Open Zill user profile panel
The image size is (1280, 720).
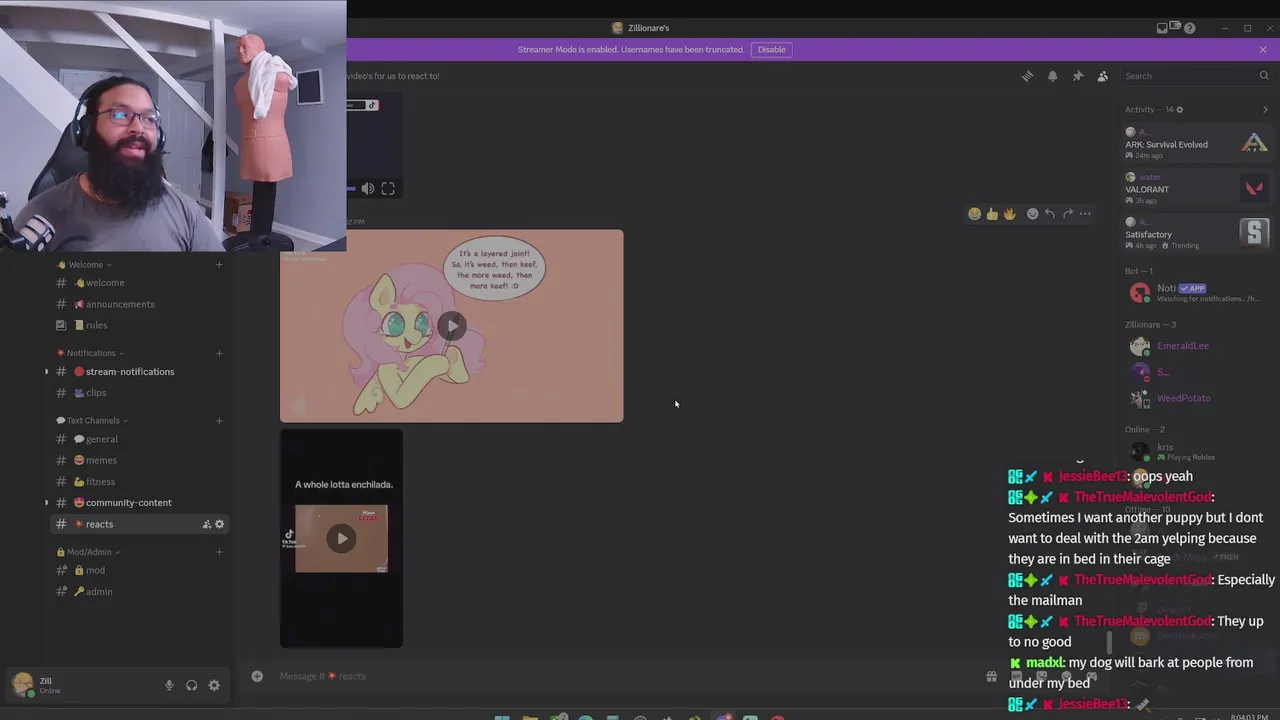[x=80, y=685]
